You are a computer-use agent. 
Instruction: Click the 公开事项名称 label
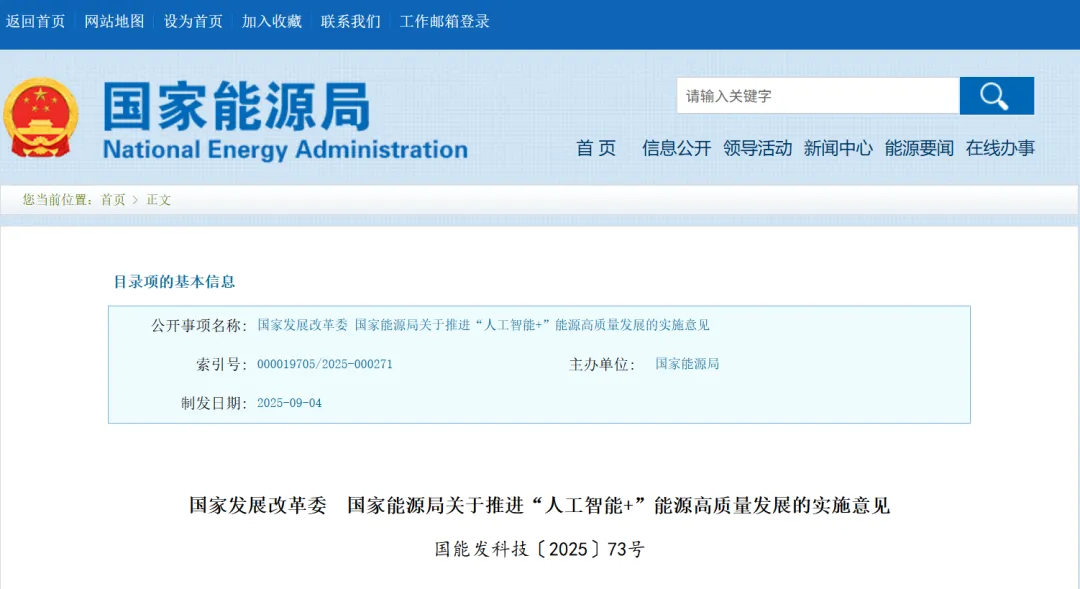point(199,325)
